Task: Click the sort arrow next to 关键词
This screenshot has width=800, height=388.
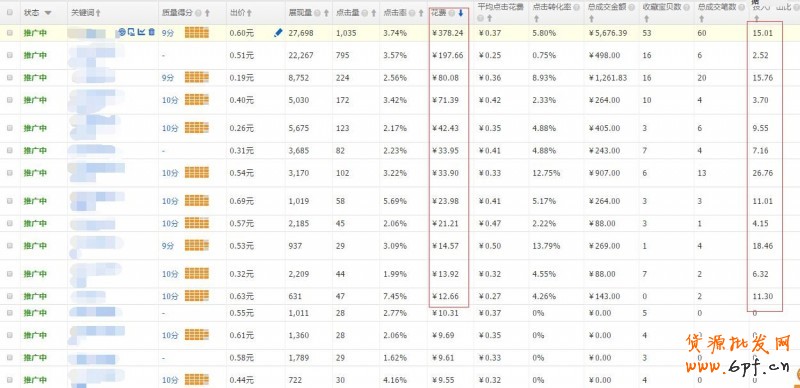Action: [x=98, y=13]
